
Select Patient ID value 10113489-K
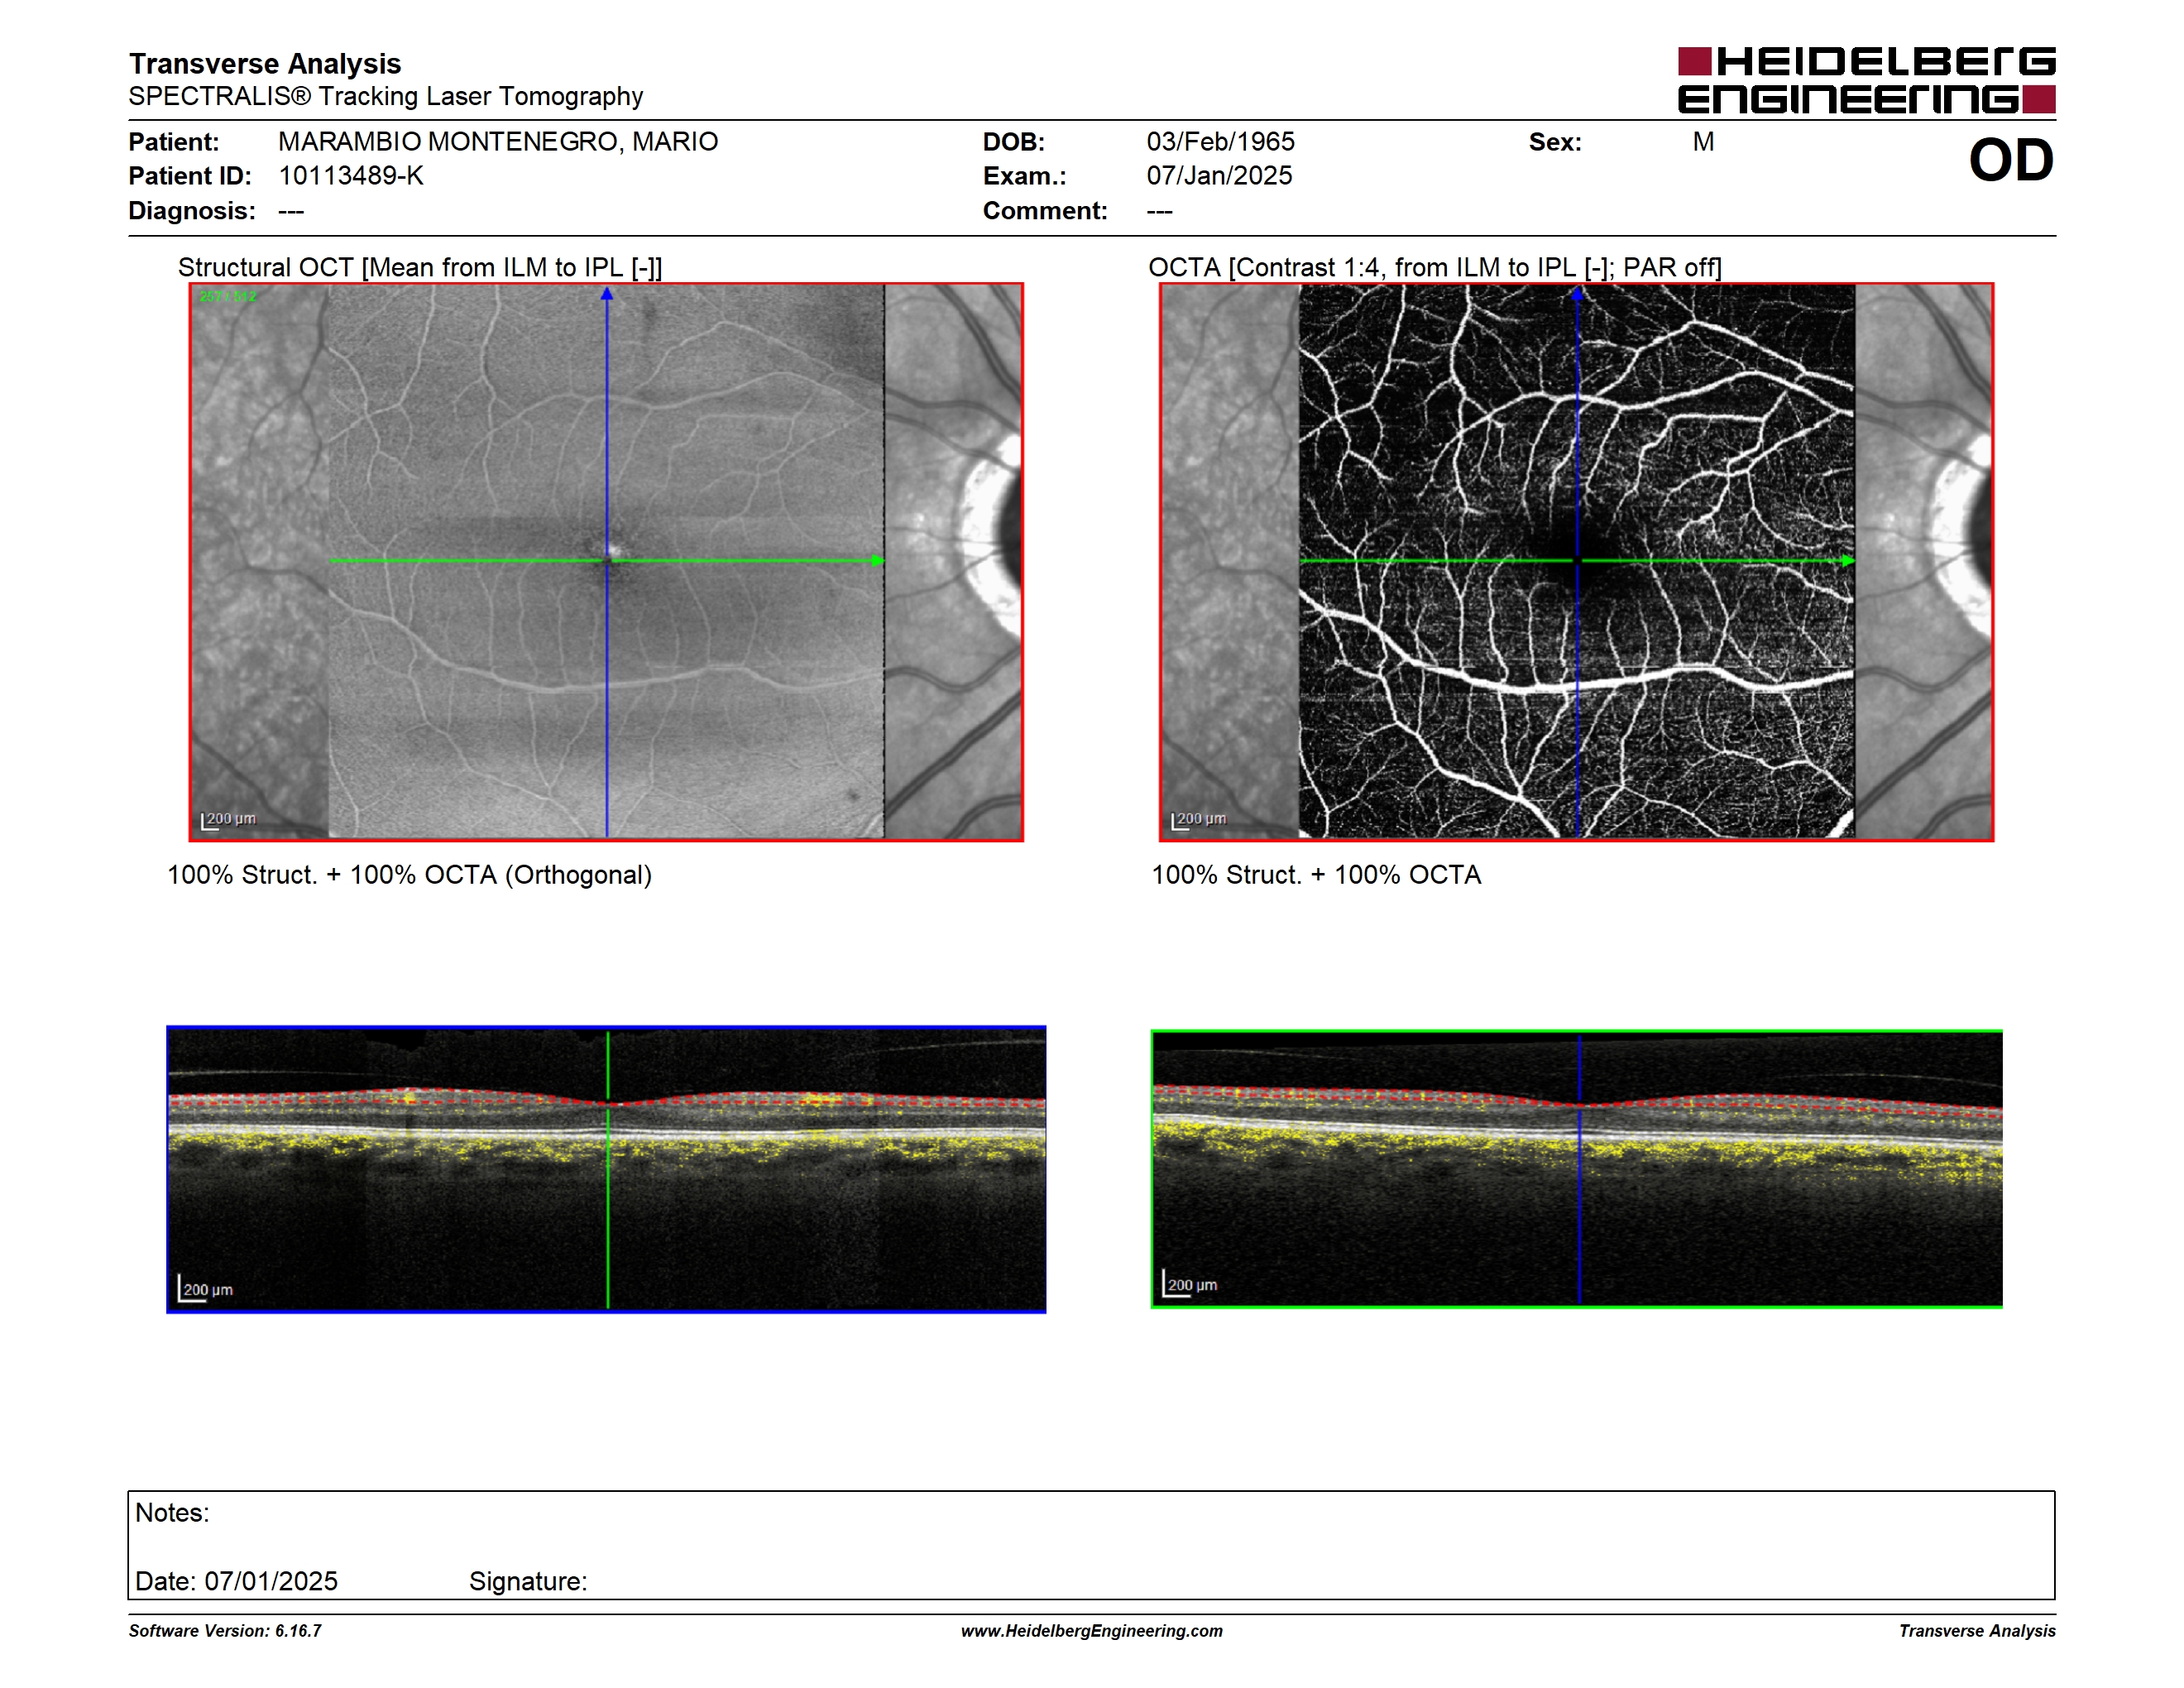[x=351, y=176]
